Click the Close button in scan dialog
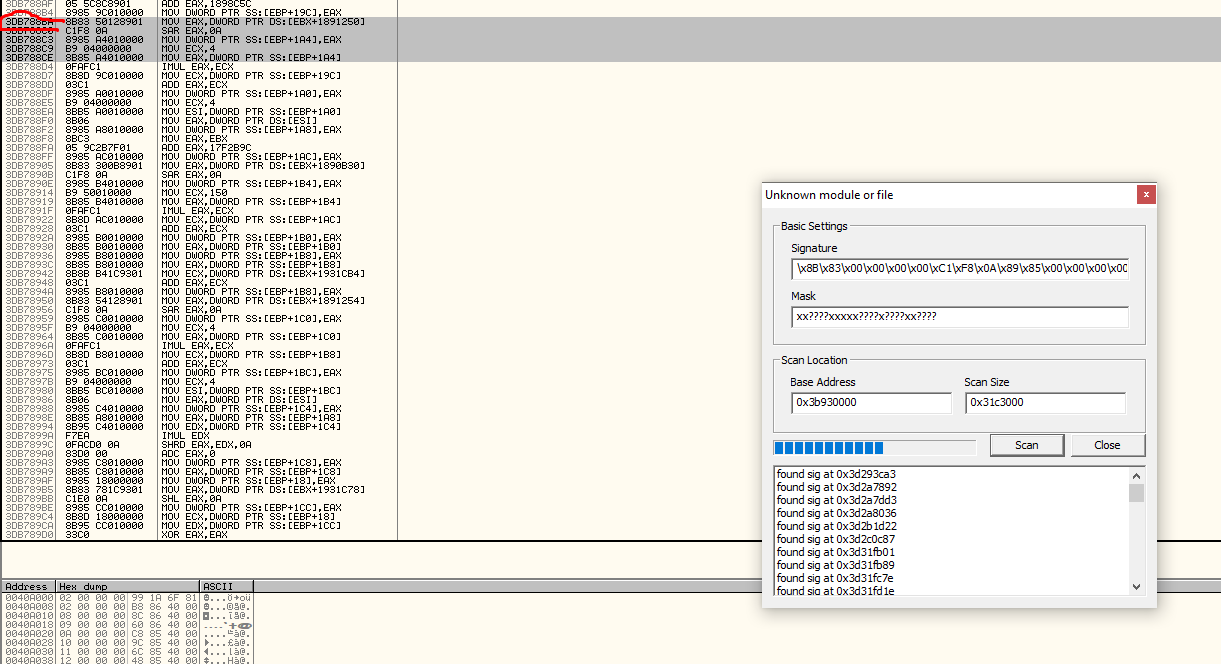 pos(1107,445)
